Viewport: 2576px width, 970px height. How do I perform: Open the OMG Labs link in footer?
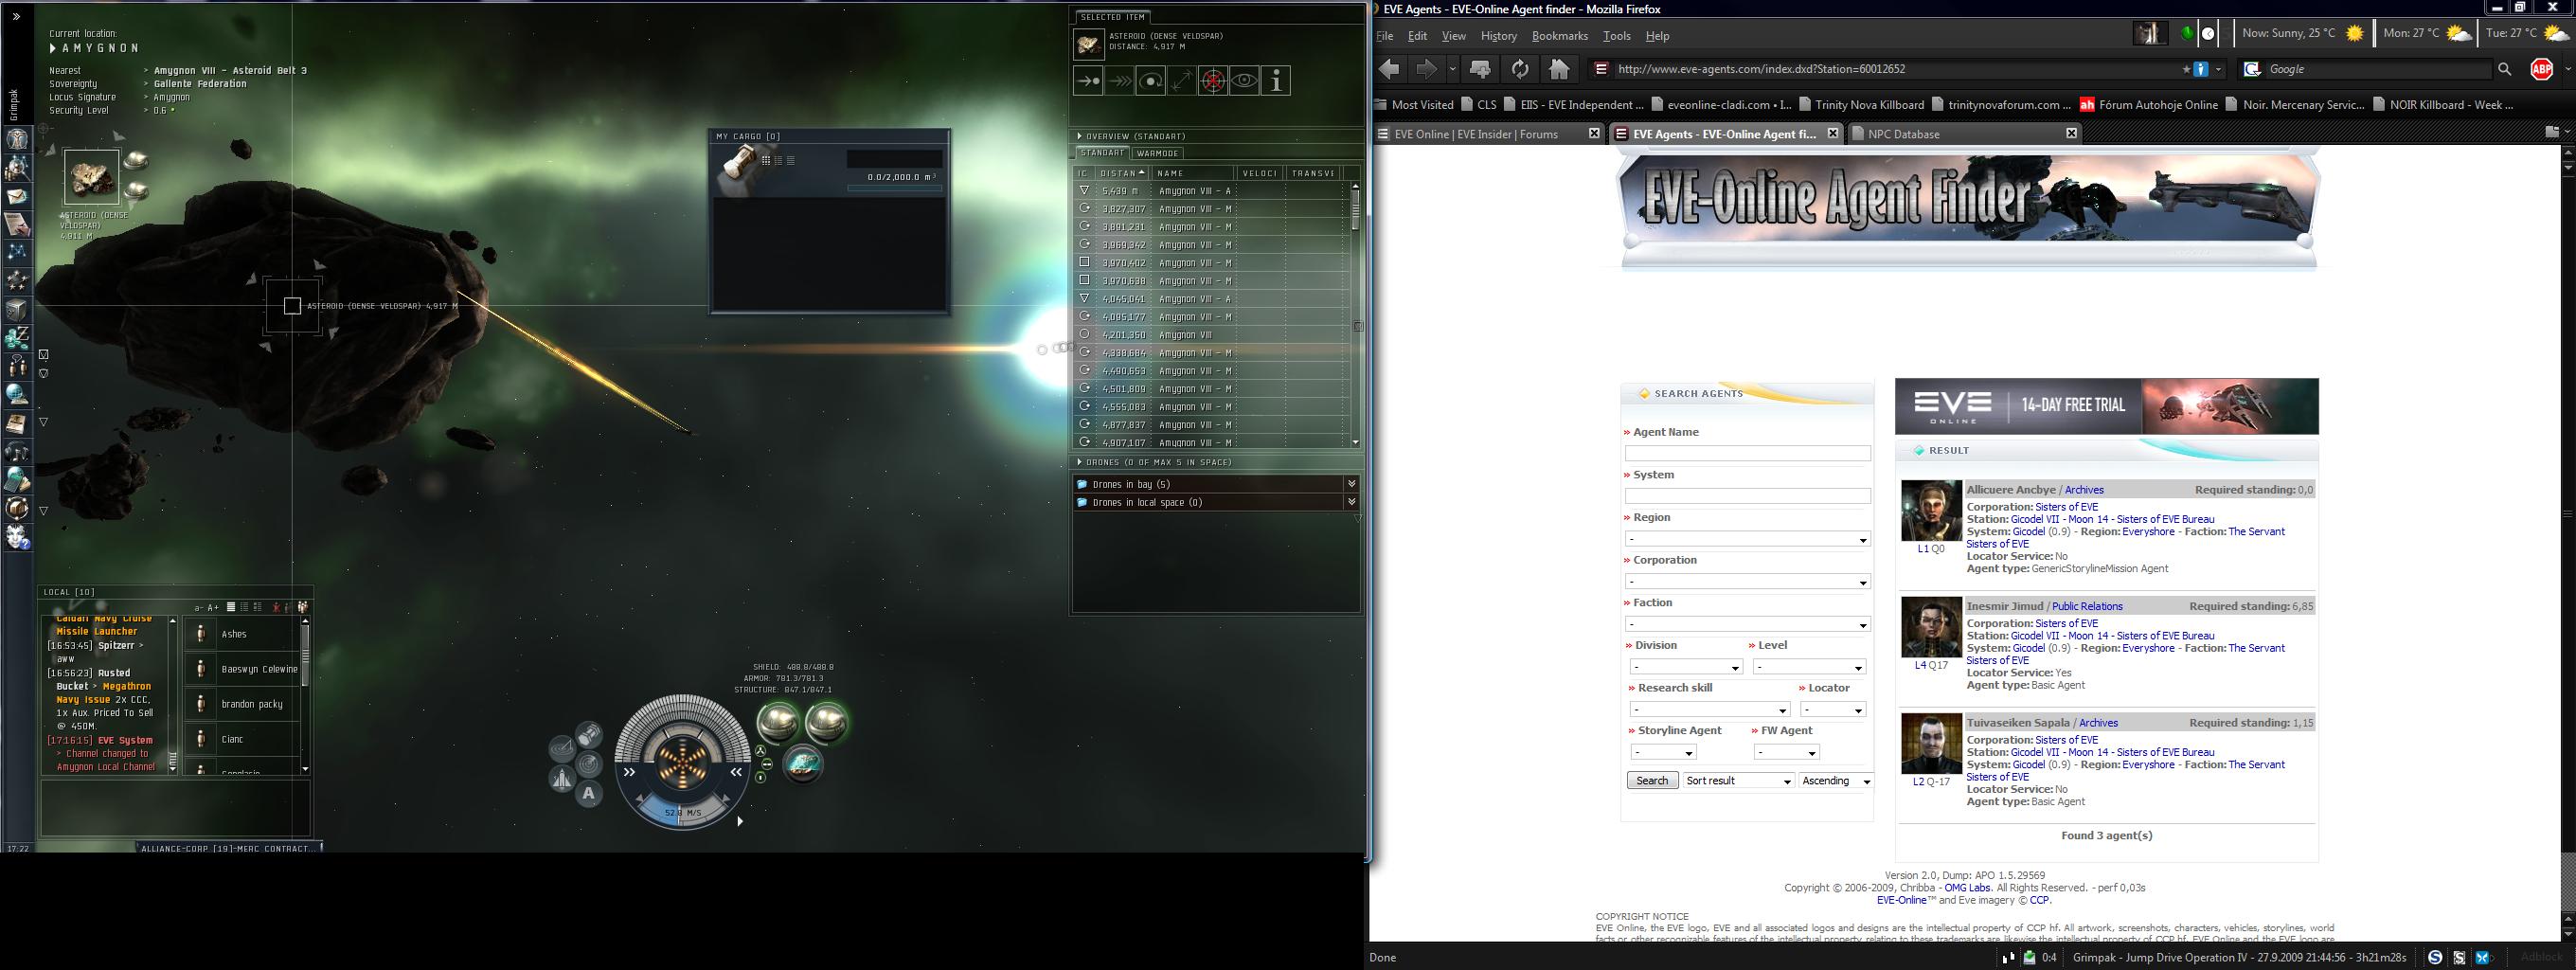point(1967,888)
